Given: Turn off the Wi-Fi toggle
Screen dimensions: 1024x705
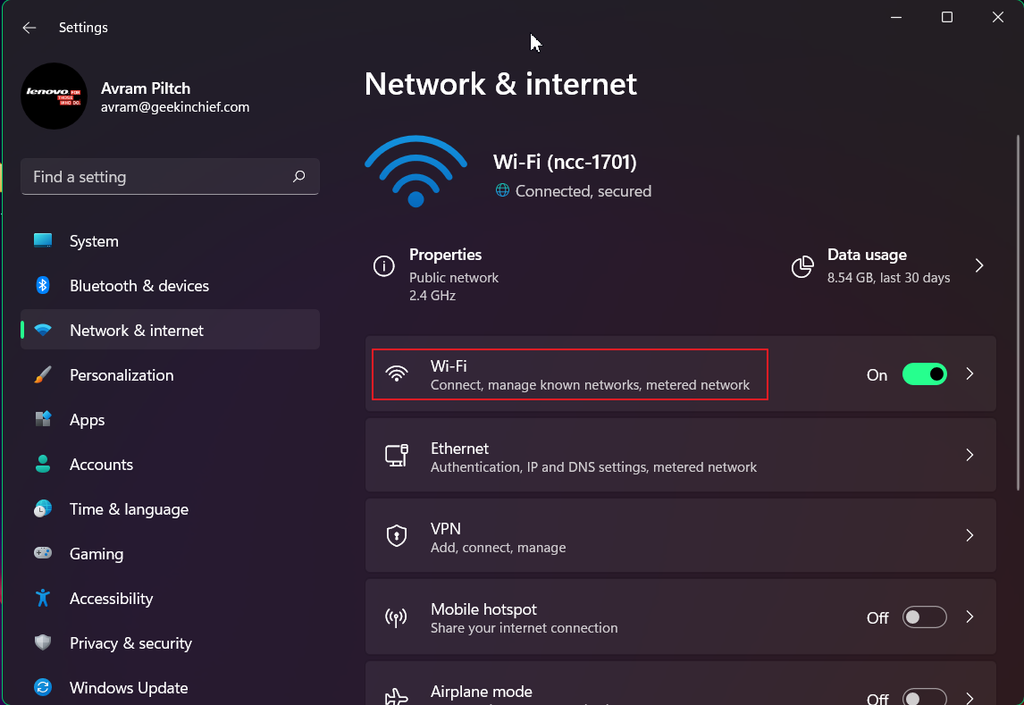Looking at the screenshot, I should point(924,373).
